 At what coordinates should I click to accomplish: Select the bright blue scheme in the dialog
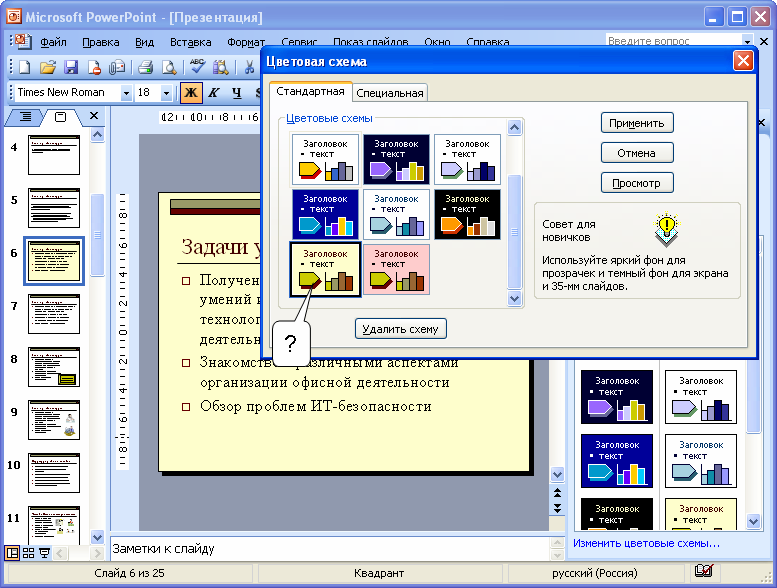point(325,214)
